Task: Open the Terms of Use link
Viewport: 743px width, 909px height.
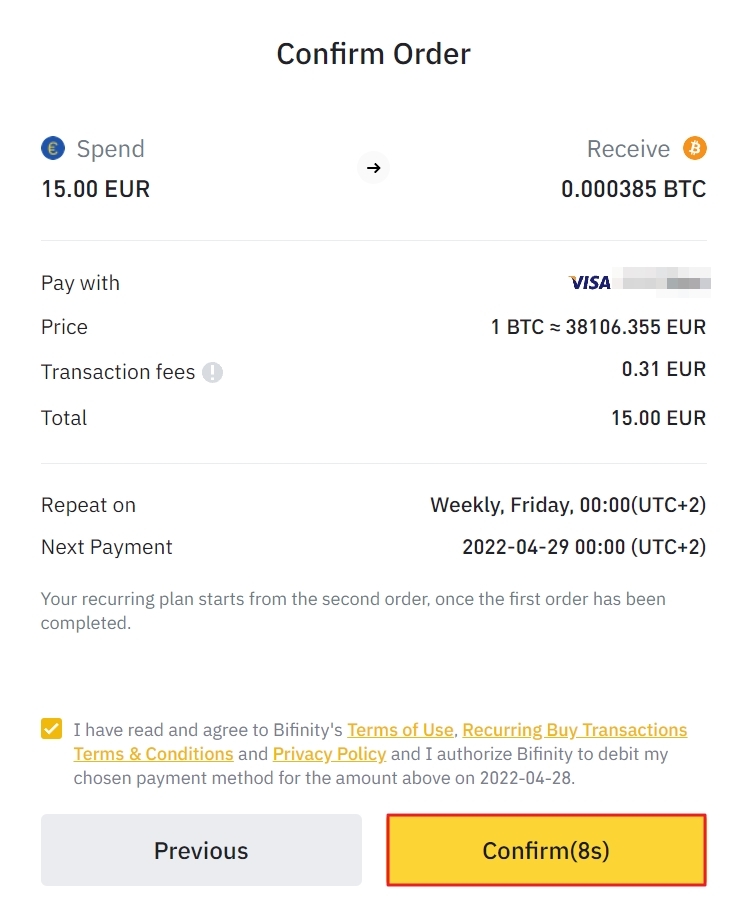Action: [400, 730]
